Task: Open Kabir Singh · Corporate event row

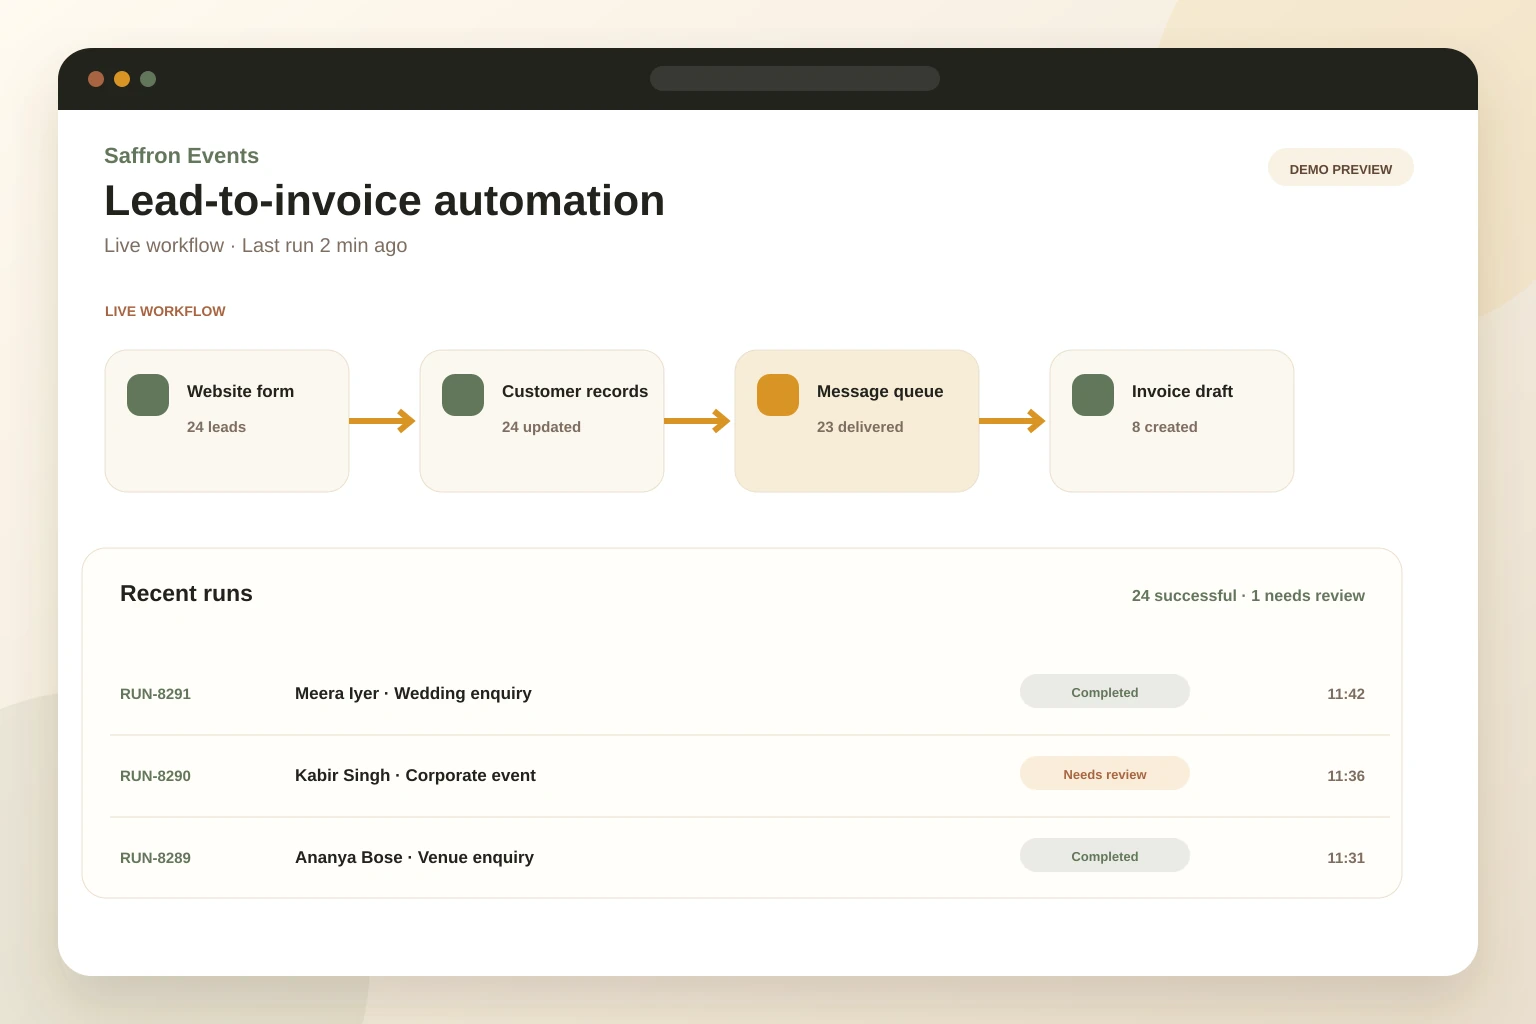Action: (750, 776)
